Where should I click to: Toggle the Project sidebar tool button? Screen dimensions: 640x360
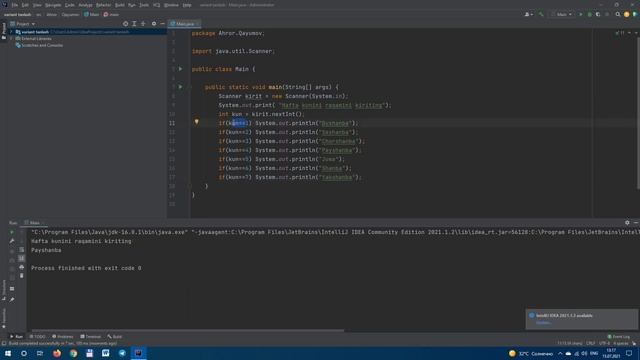[x=4, y=31]
